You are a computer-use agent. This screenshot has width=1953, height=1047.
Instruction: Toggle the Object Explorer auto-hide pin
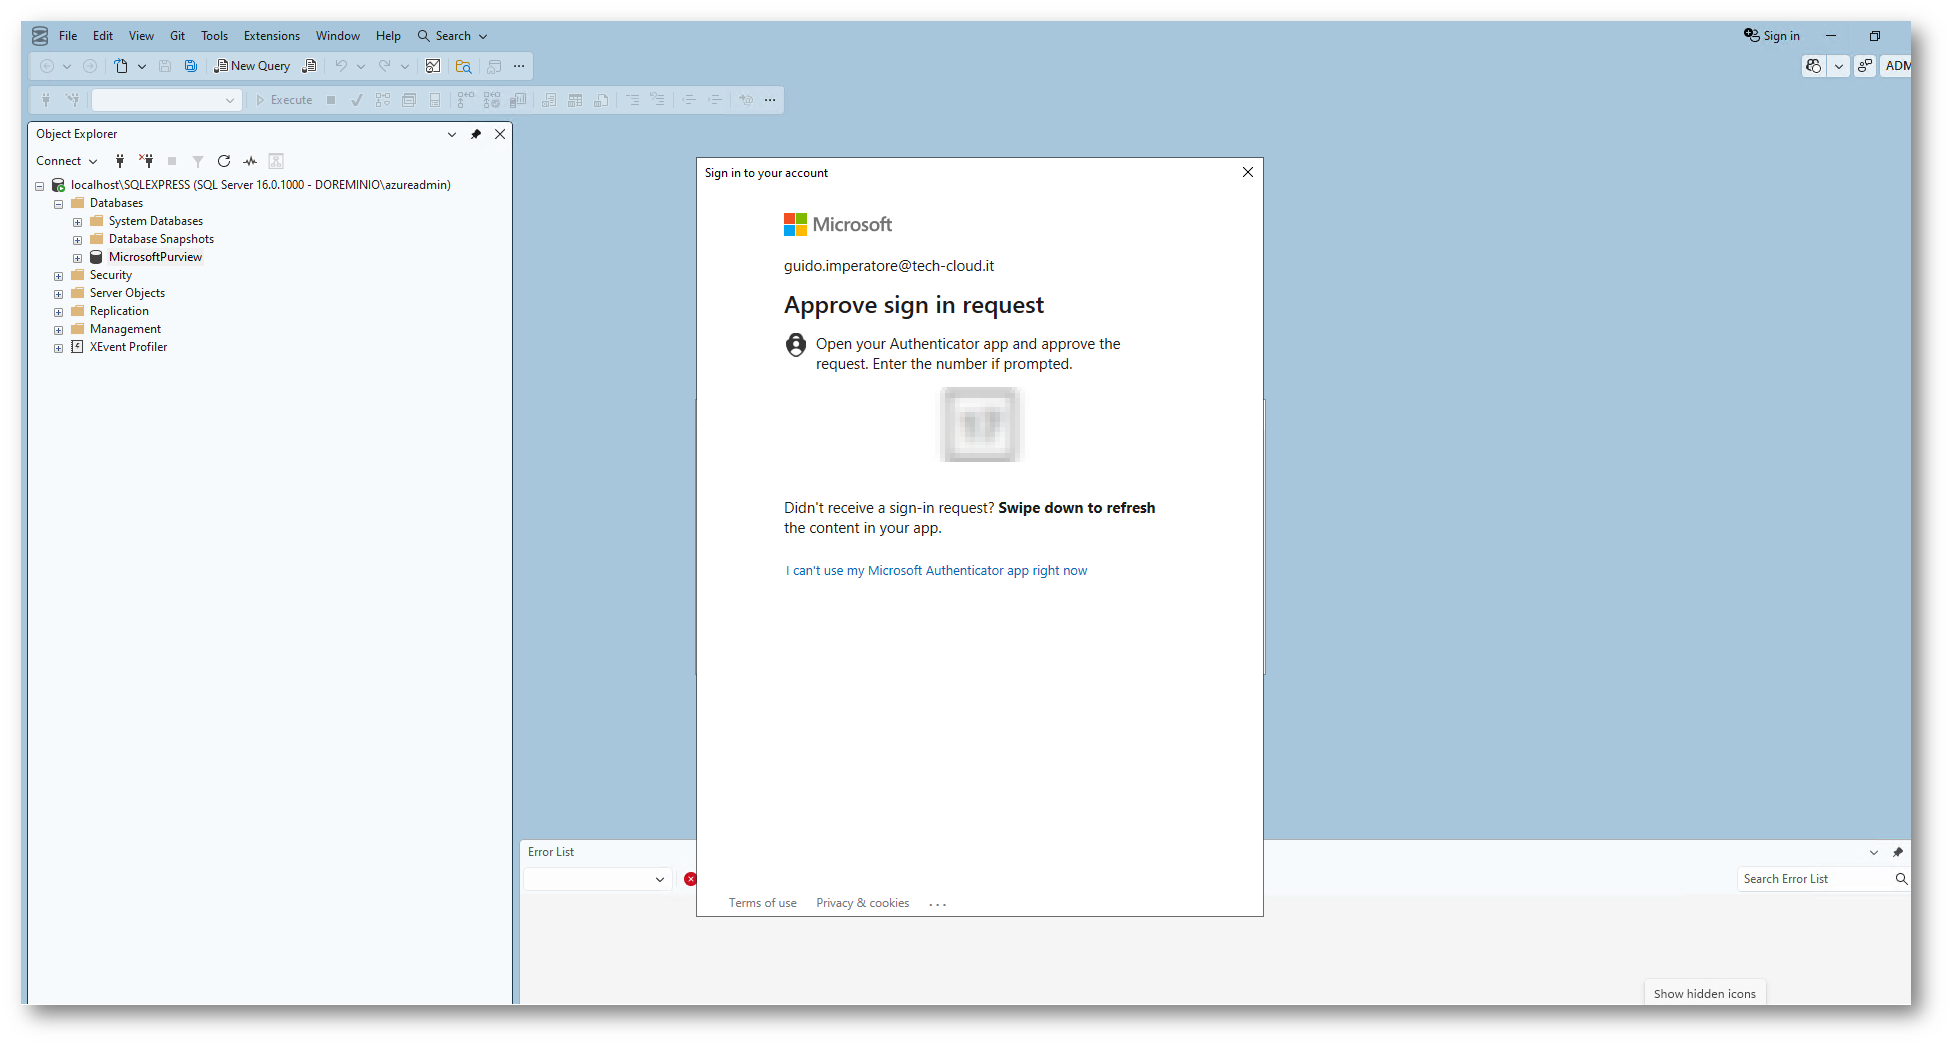pos(476,134)
